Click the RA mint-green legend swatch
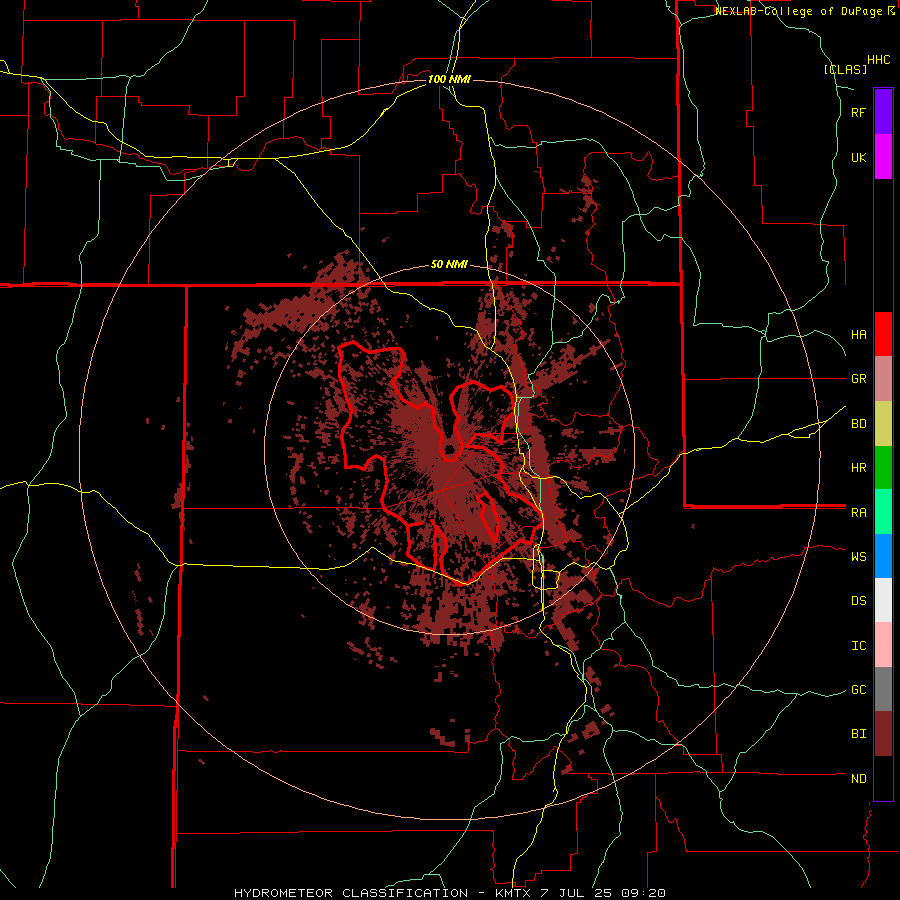The image size is (900, 900). (x=883, y=512)
